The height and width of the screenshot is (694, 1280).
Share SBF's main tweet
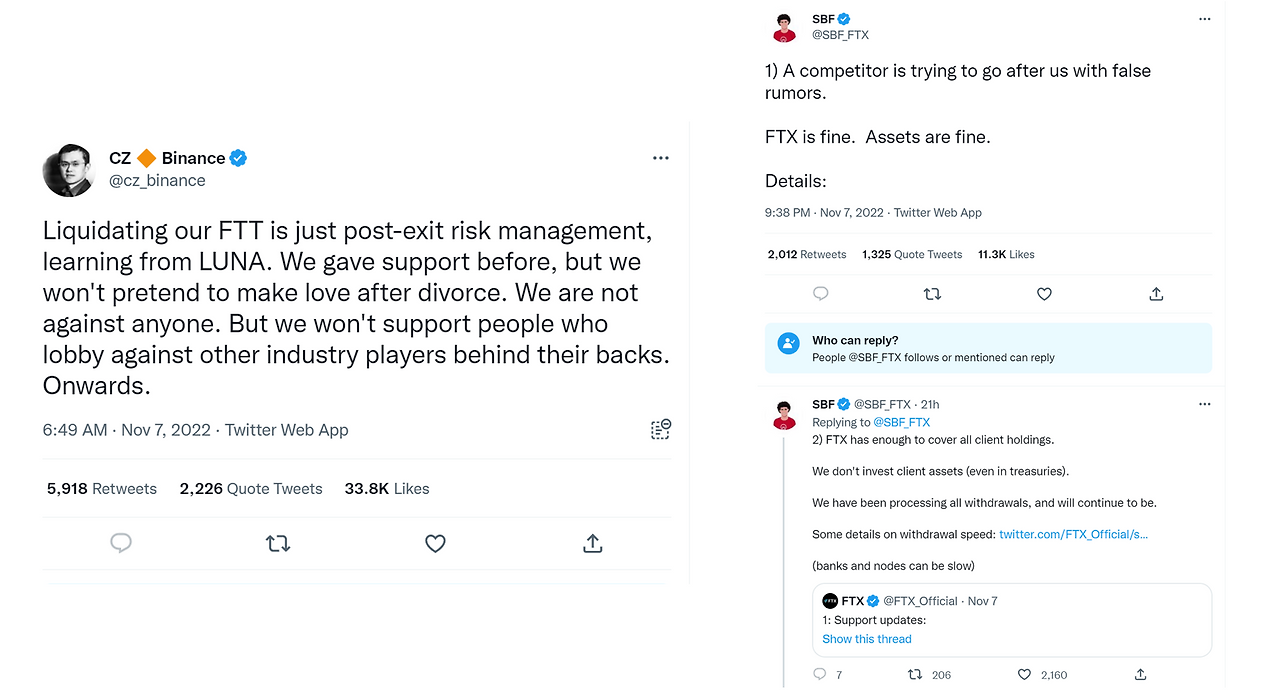pos(1156,294)
